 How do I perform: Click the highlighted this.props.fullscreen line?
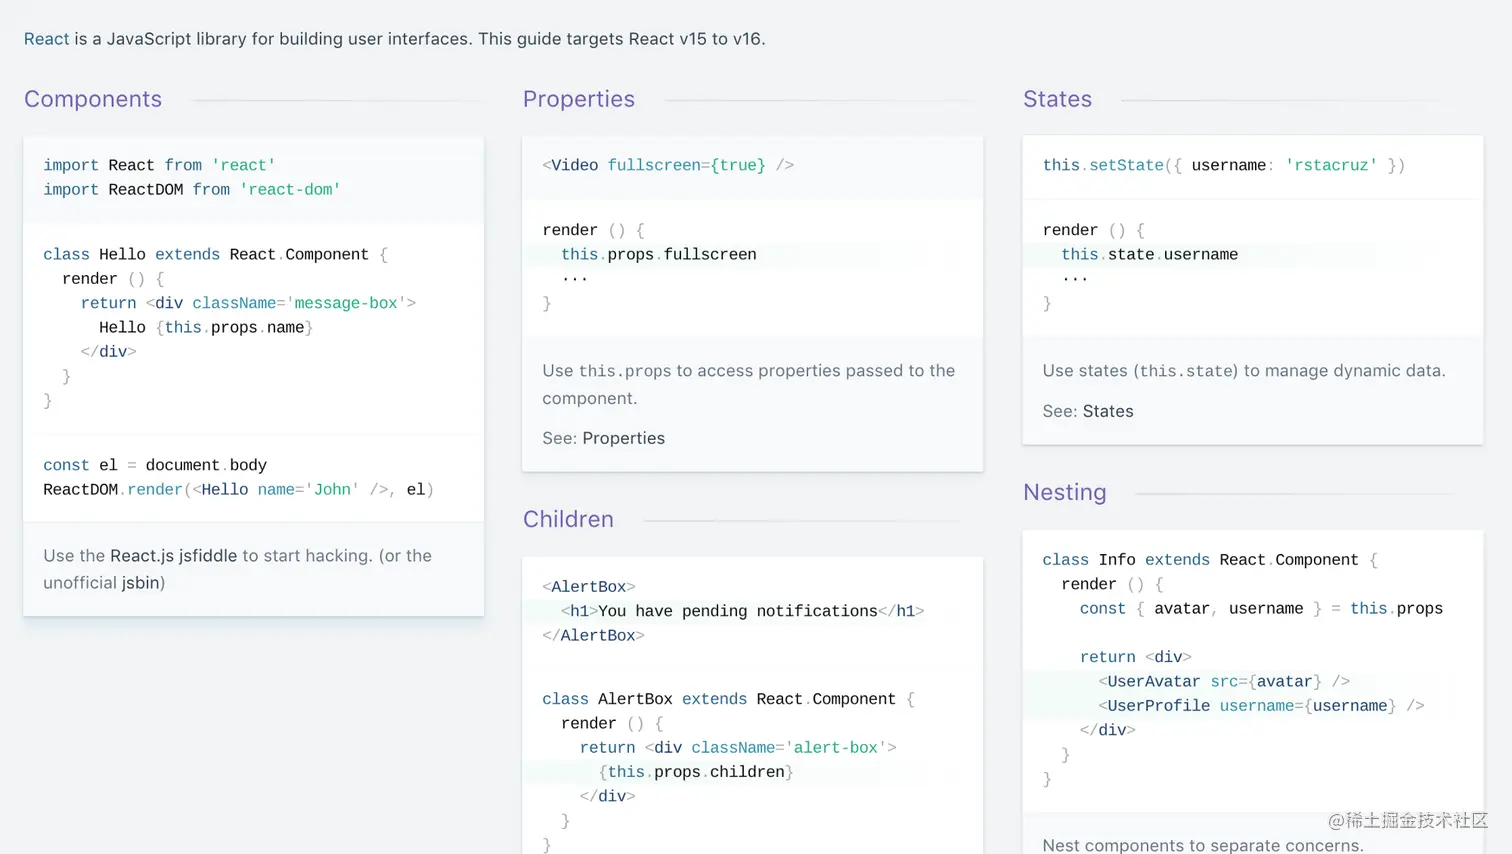[x=659, y=254]
